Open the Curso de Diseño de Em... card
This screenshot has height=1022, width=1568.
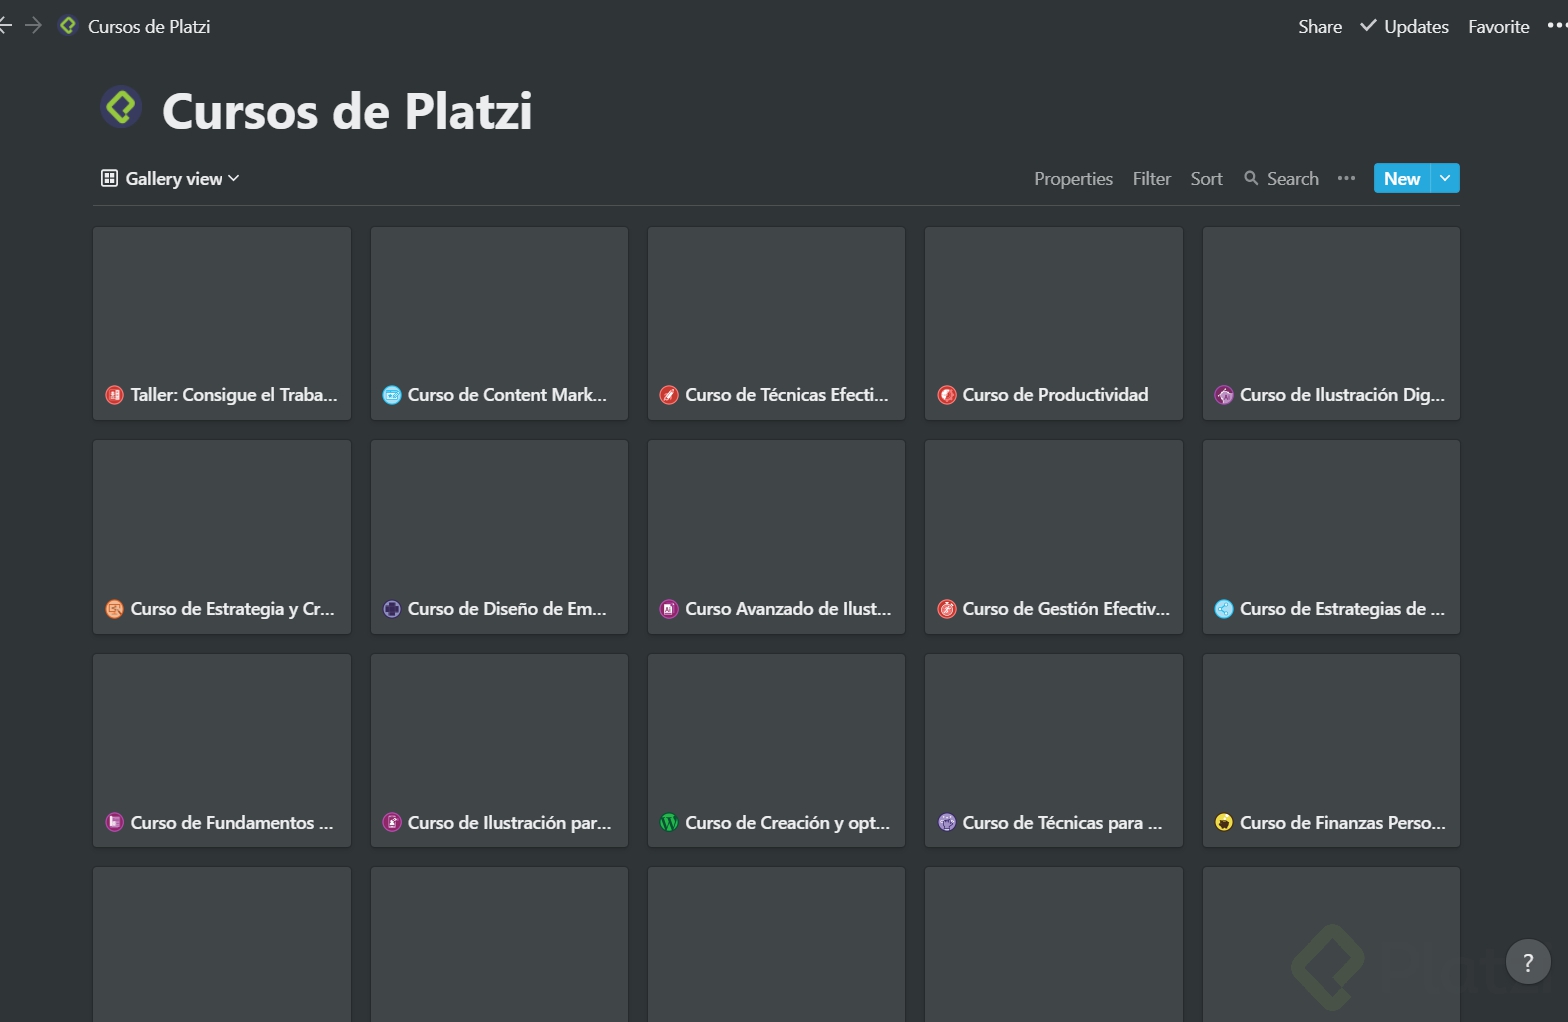499,537
